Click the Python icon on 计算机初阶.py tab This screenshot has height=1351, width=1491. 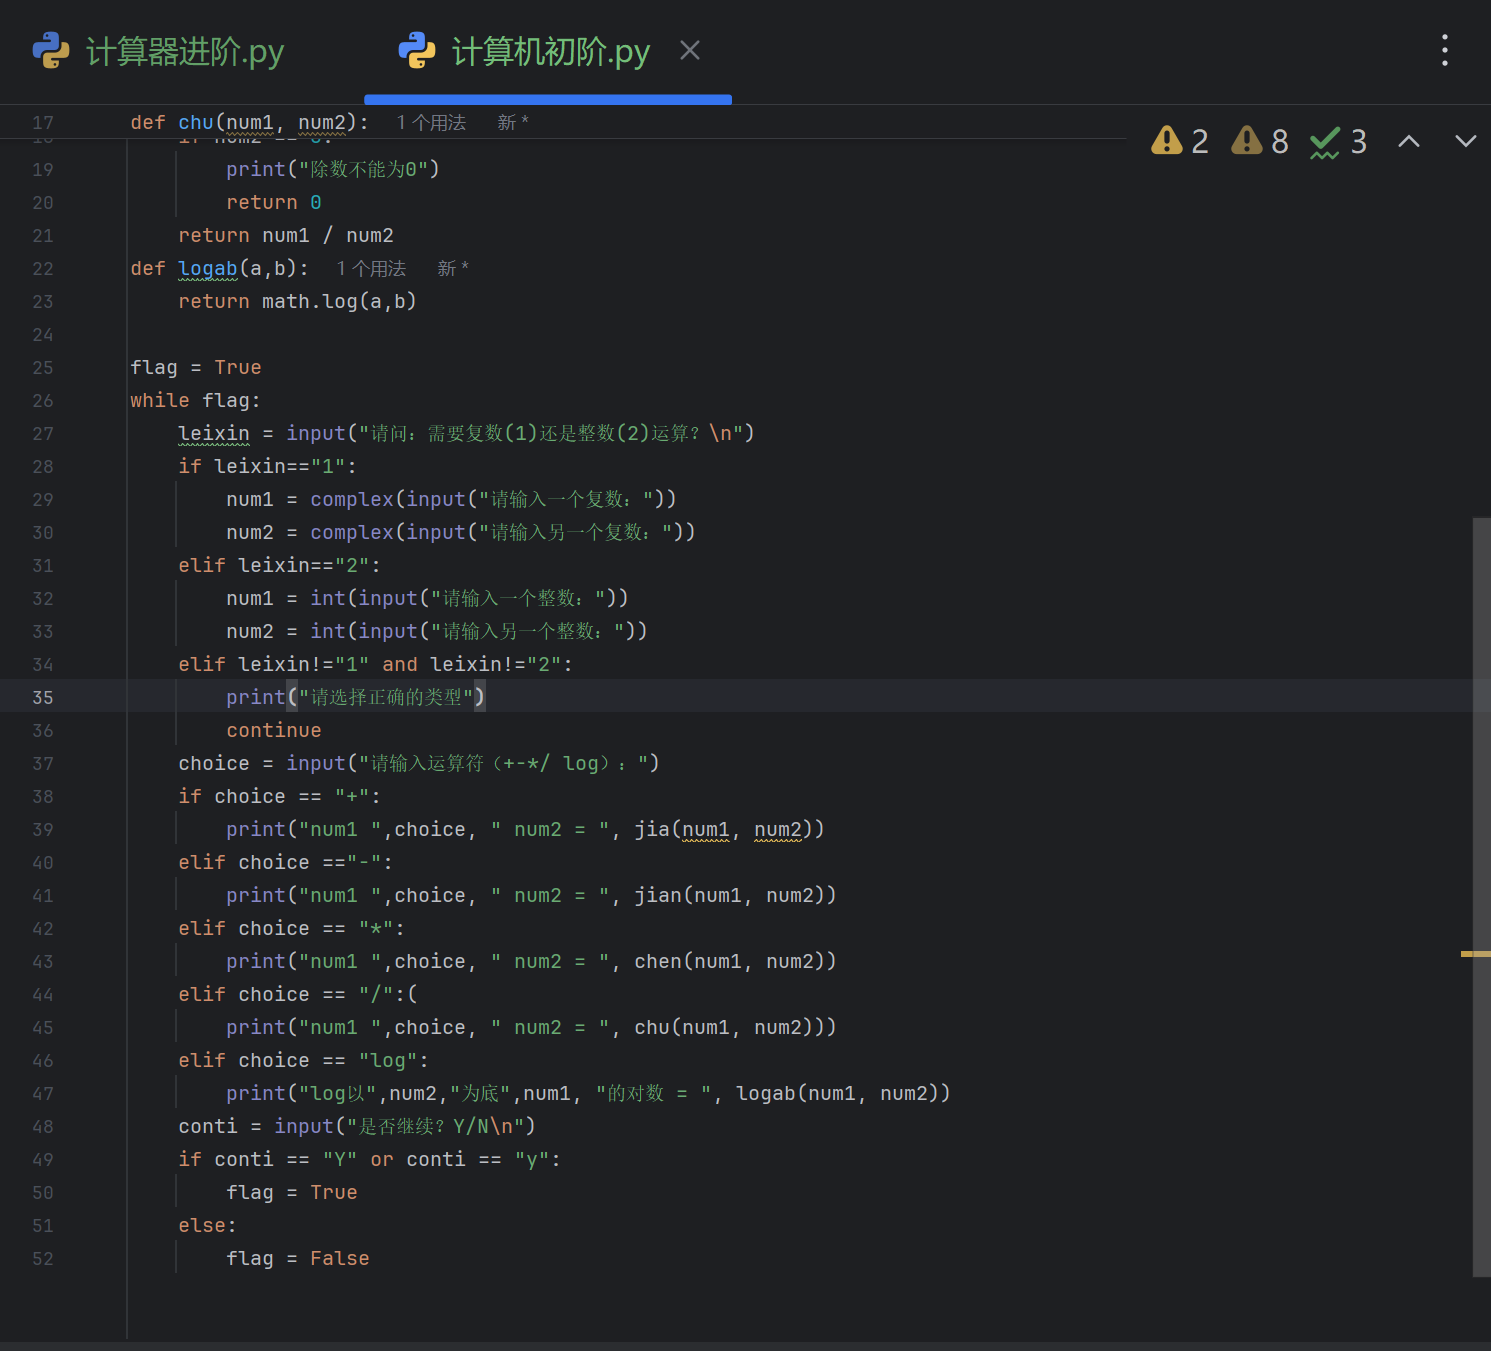pos(417,50)
